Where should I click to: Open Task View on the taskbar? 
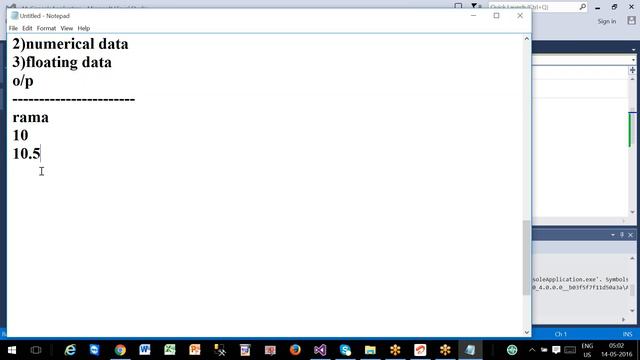pyautogui.click(x=36, y=350)
